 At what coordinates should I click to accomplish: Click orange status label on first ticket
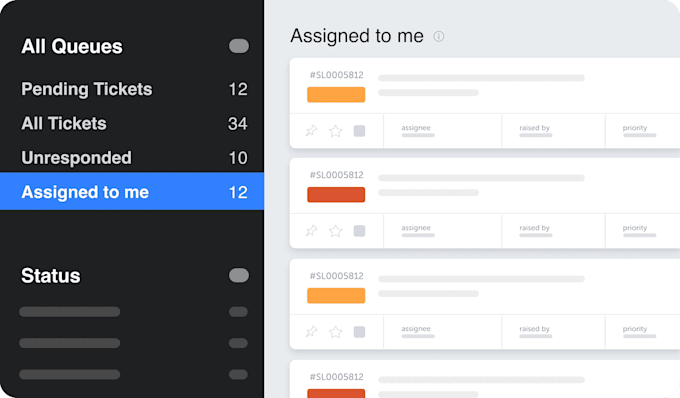(x=336, y=95)
